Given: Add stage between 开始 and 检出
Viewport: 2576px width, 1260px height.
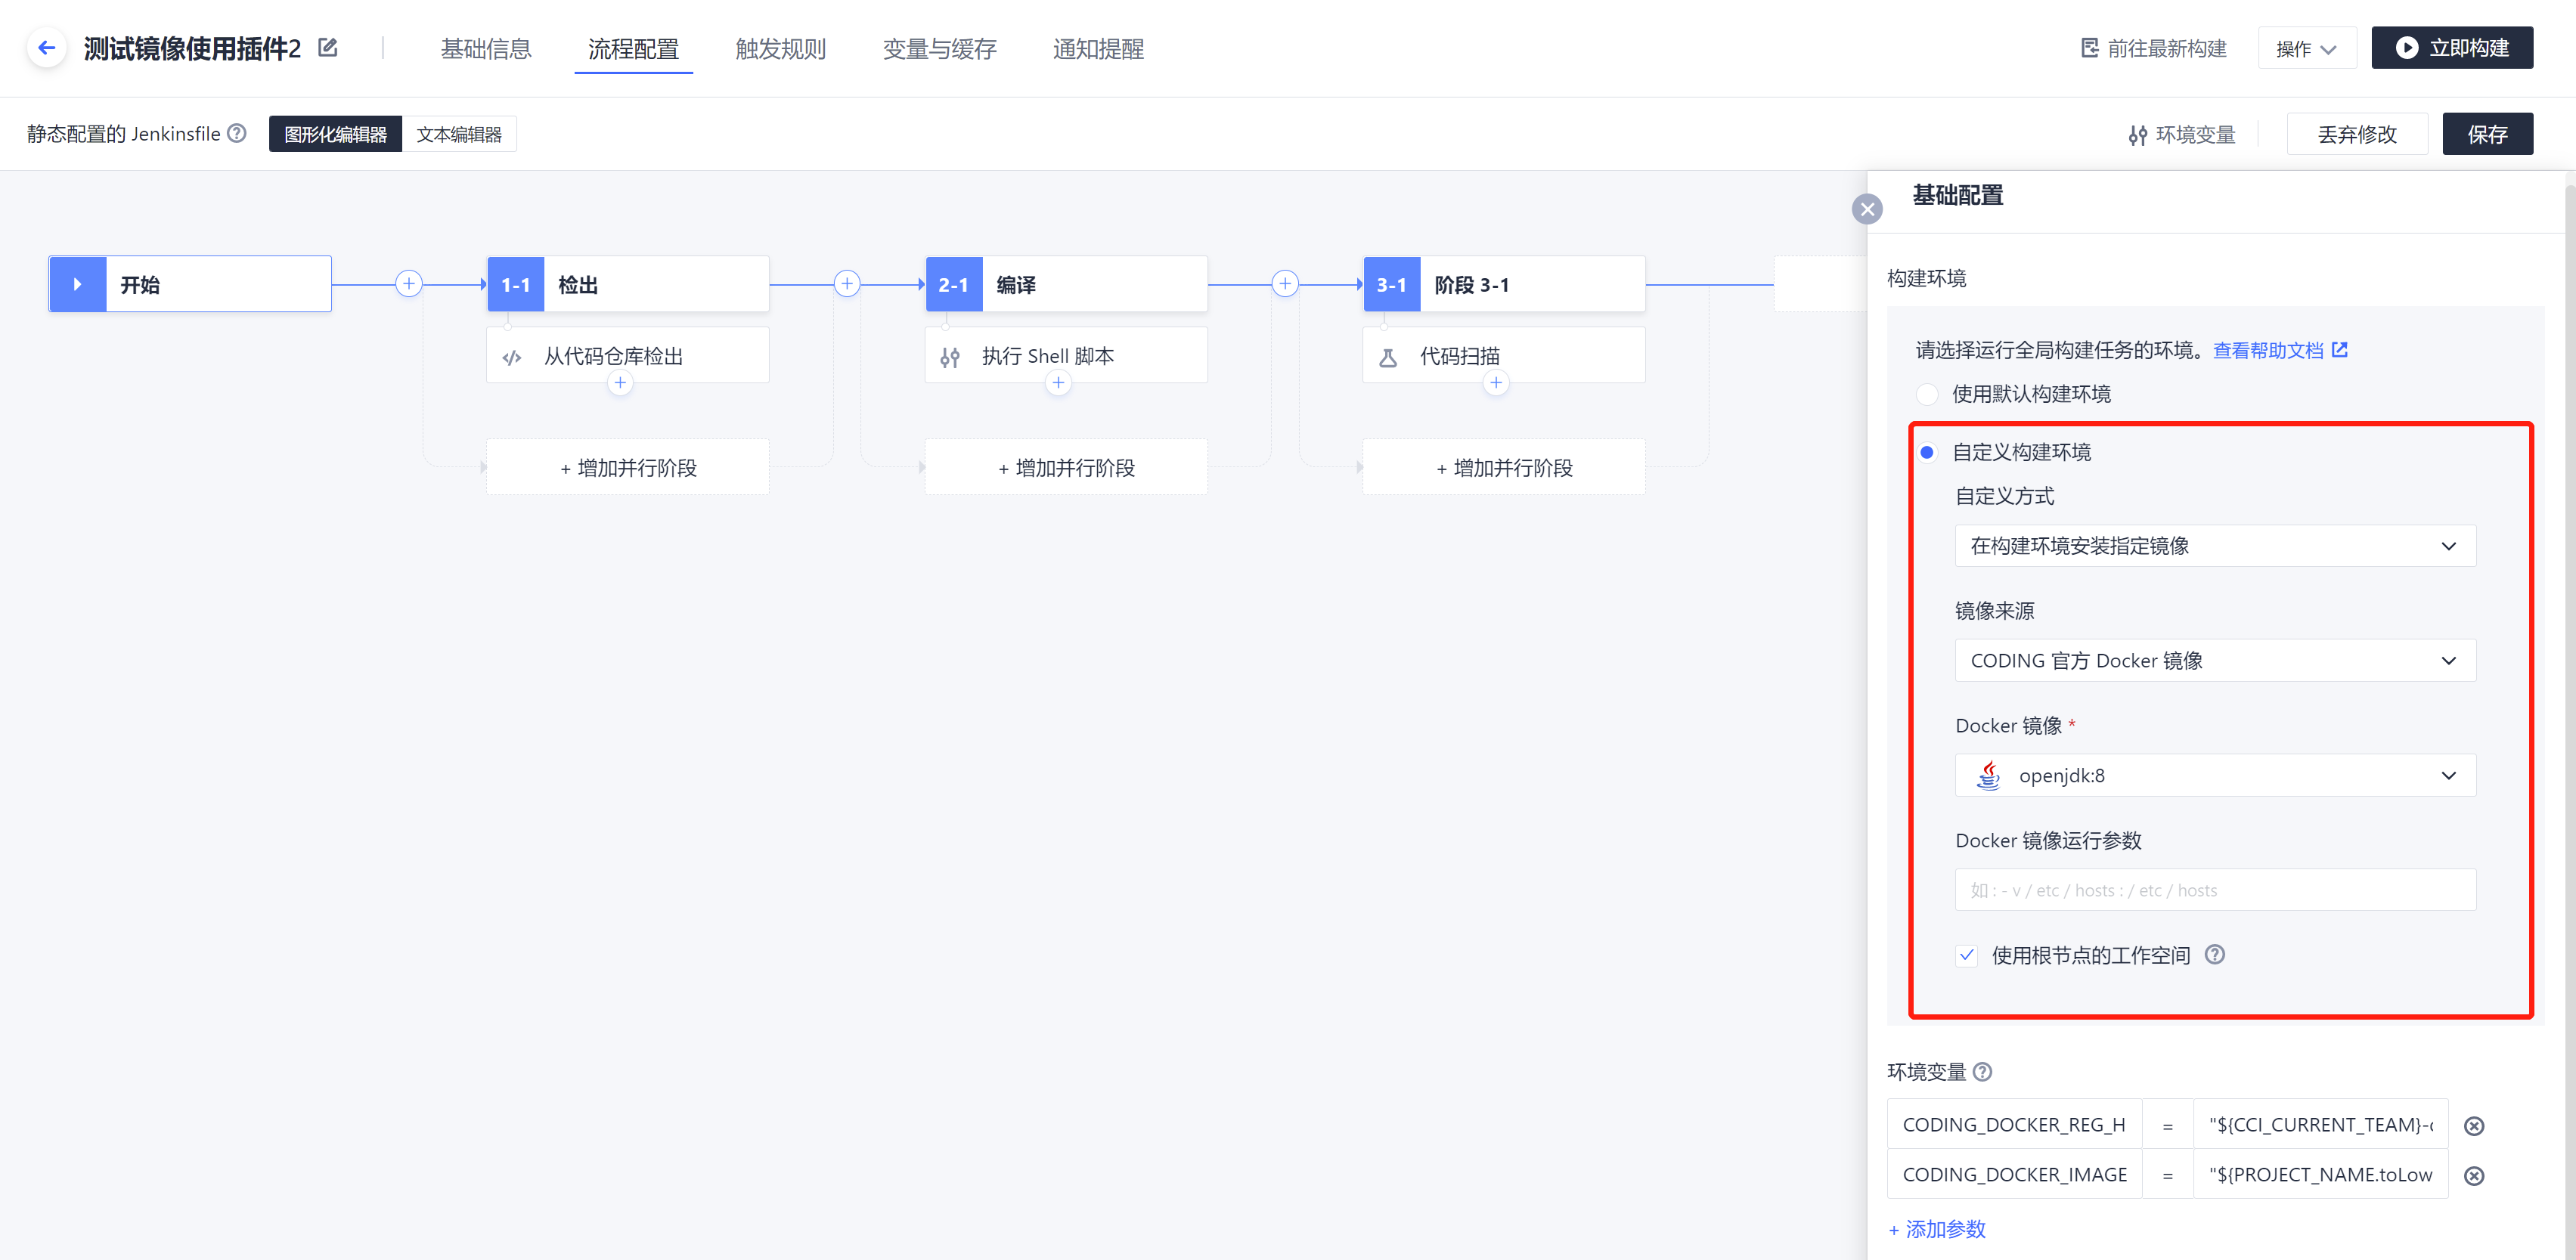Looking at the screenshot, I should point(408,284).
